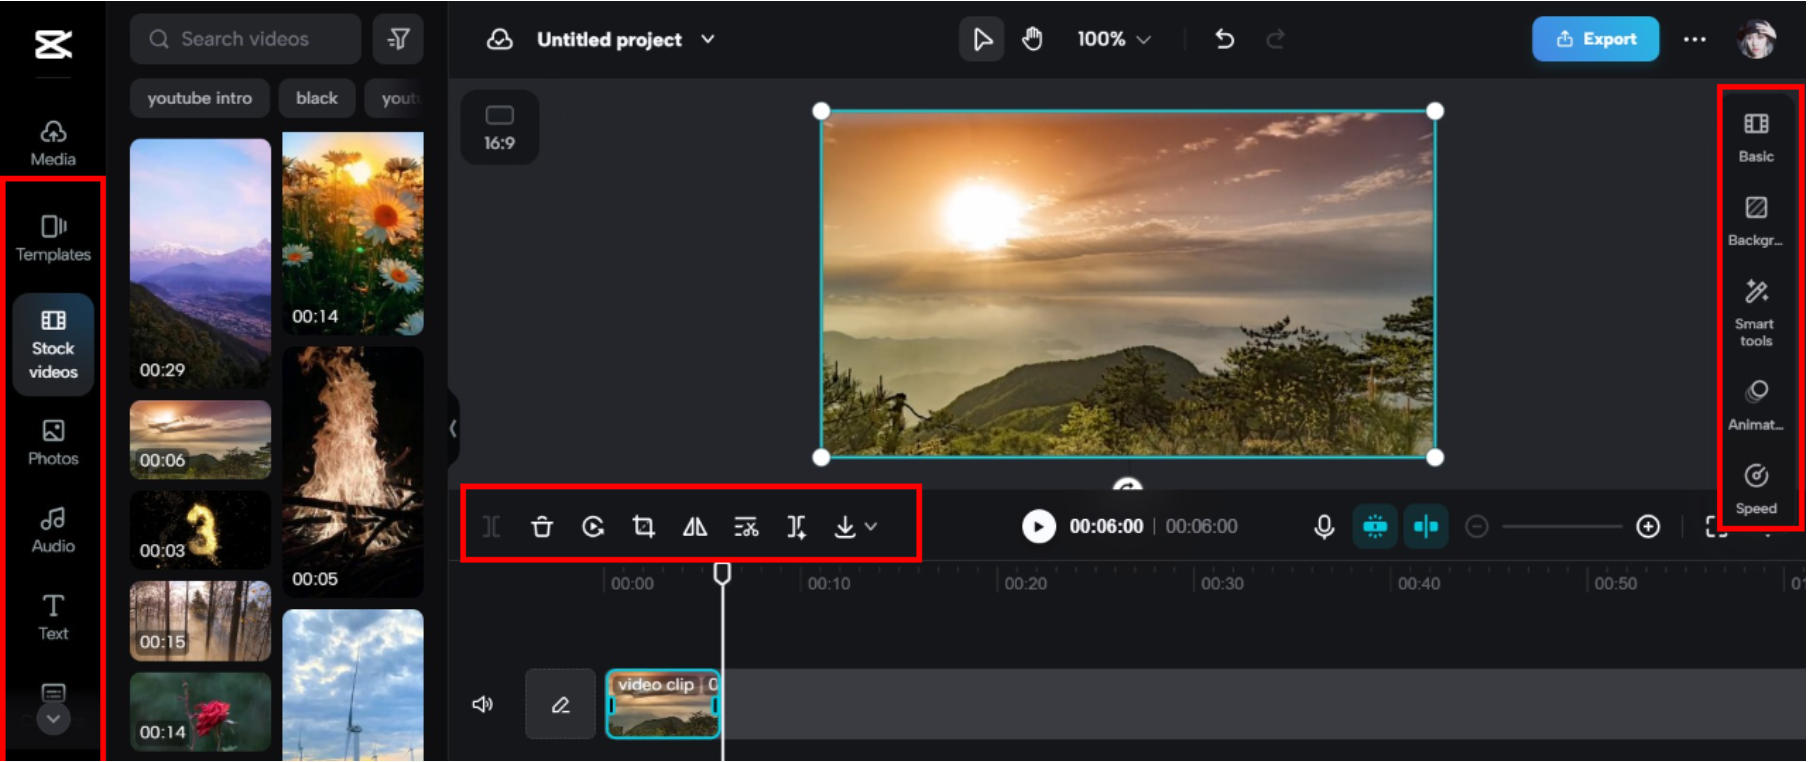Viewport: 1810px width, 762px height.
Task: Choose the 00:15 forest stock video
Action: point(200,621)
